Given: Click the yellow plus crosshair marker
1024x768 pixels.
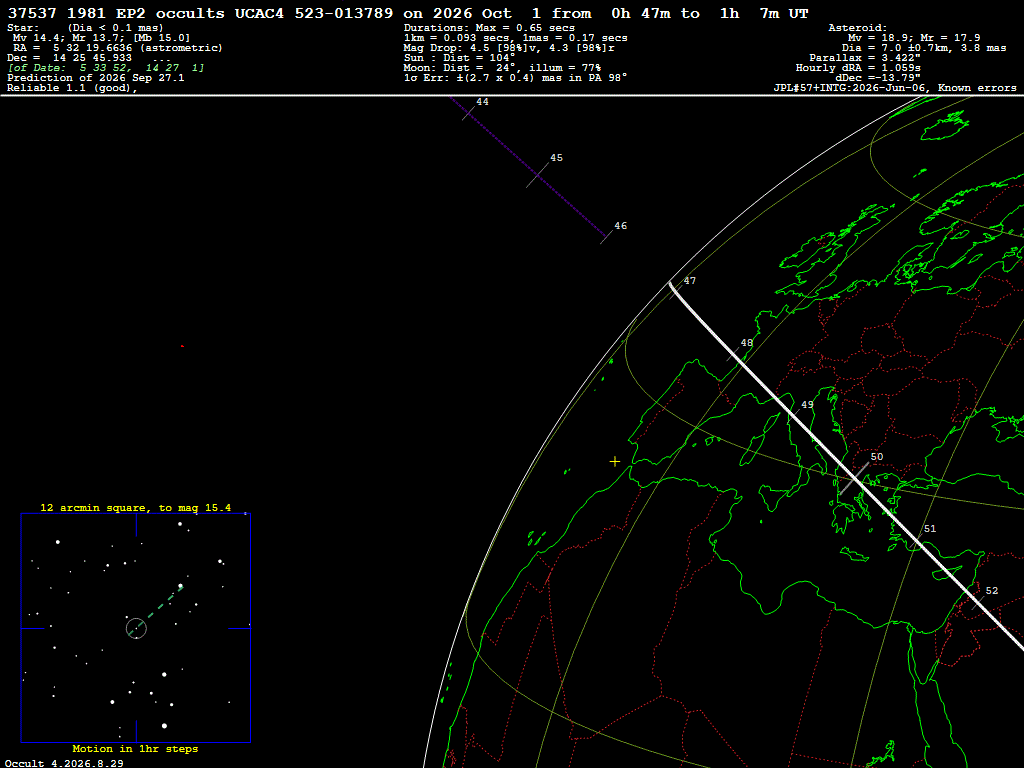Looking at the screenshot, I should [x=615, y=462].
